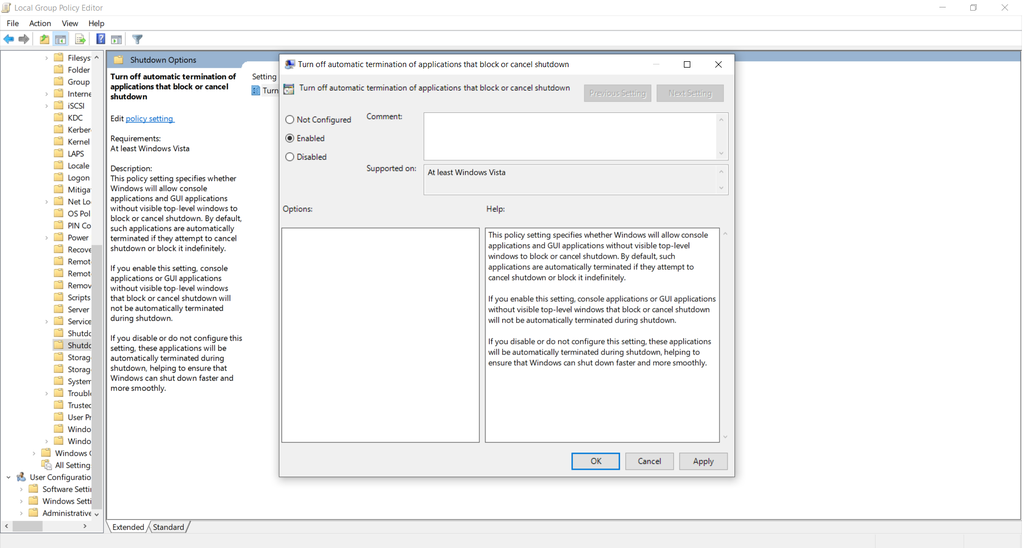Click the Next Setting button
The height and width of the screenshot is (548, 1024).
pyautogui.click(x=690, y=93)
